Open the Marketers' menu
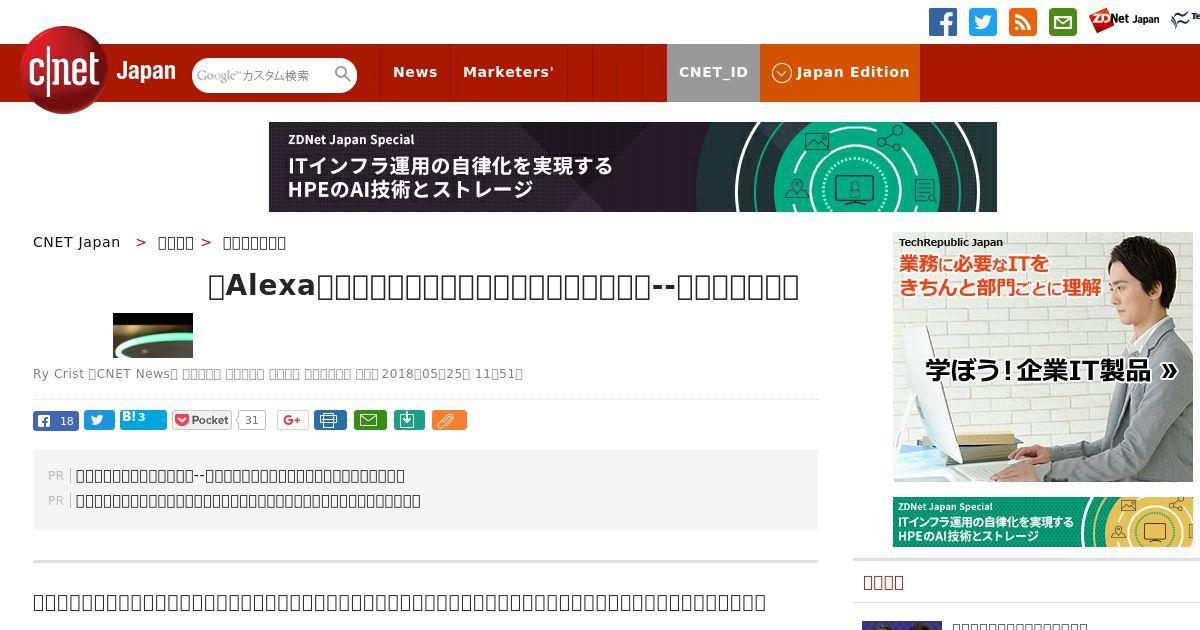Screen dimensions: 1200x630 pyautogui.click(x=508, y=72)
